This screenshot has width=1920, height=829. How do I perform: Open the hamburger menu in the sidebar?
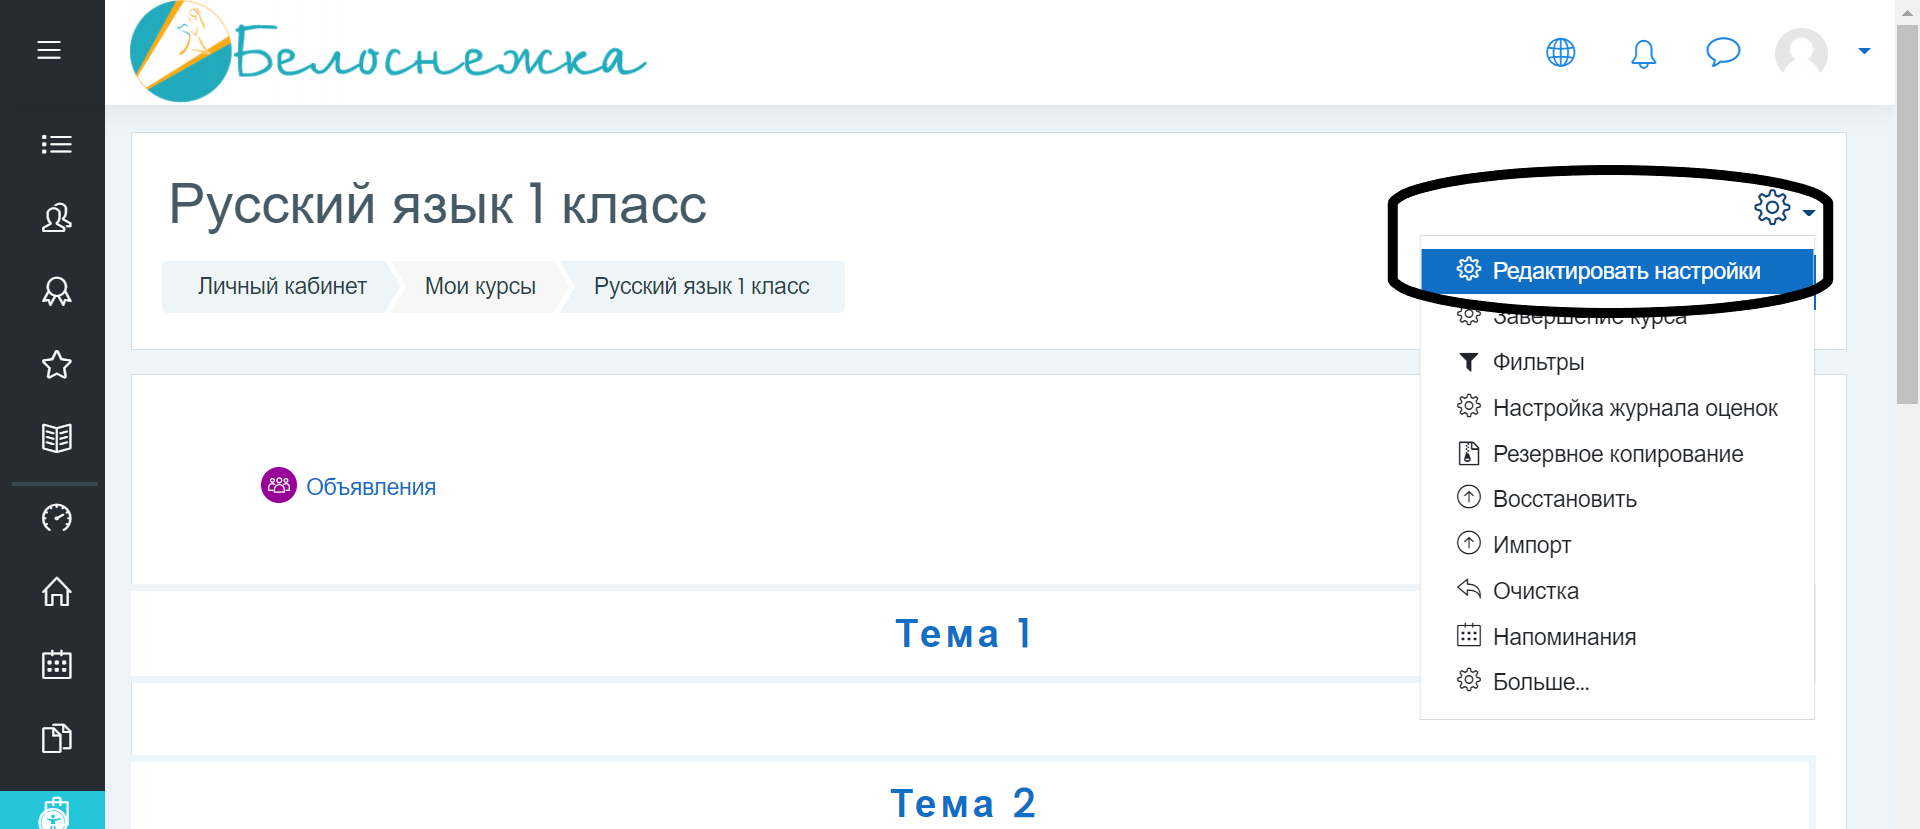pos(49,50)
